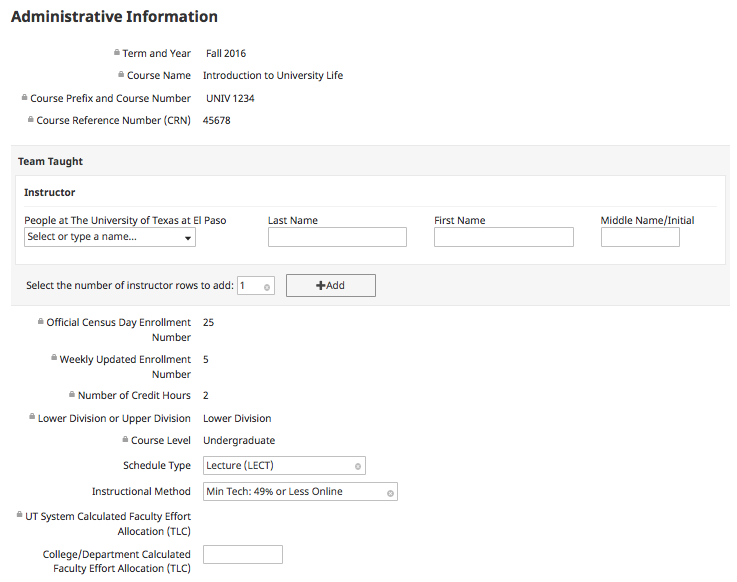Screen dimensions: 737x582
Task: Click the College/Department Calculated TLC field
Action: (x=243, y=554)
